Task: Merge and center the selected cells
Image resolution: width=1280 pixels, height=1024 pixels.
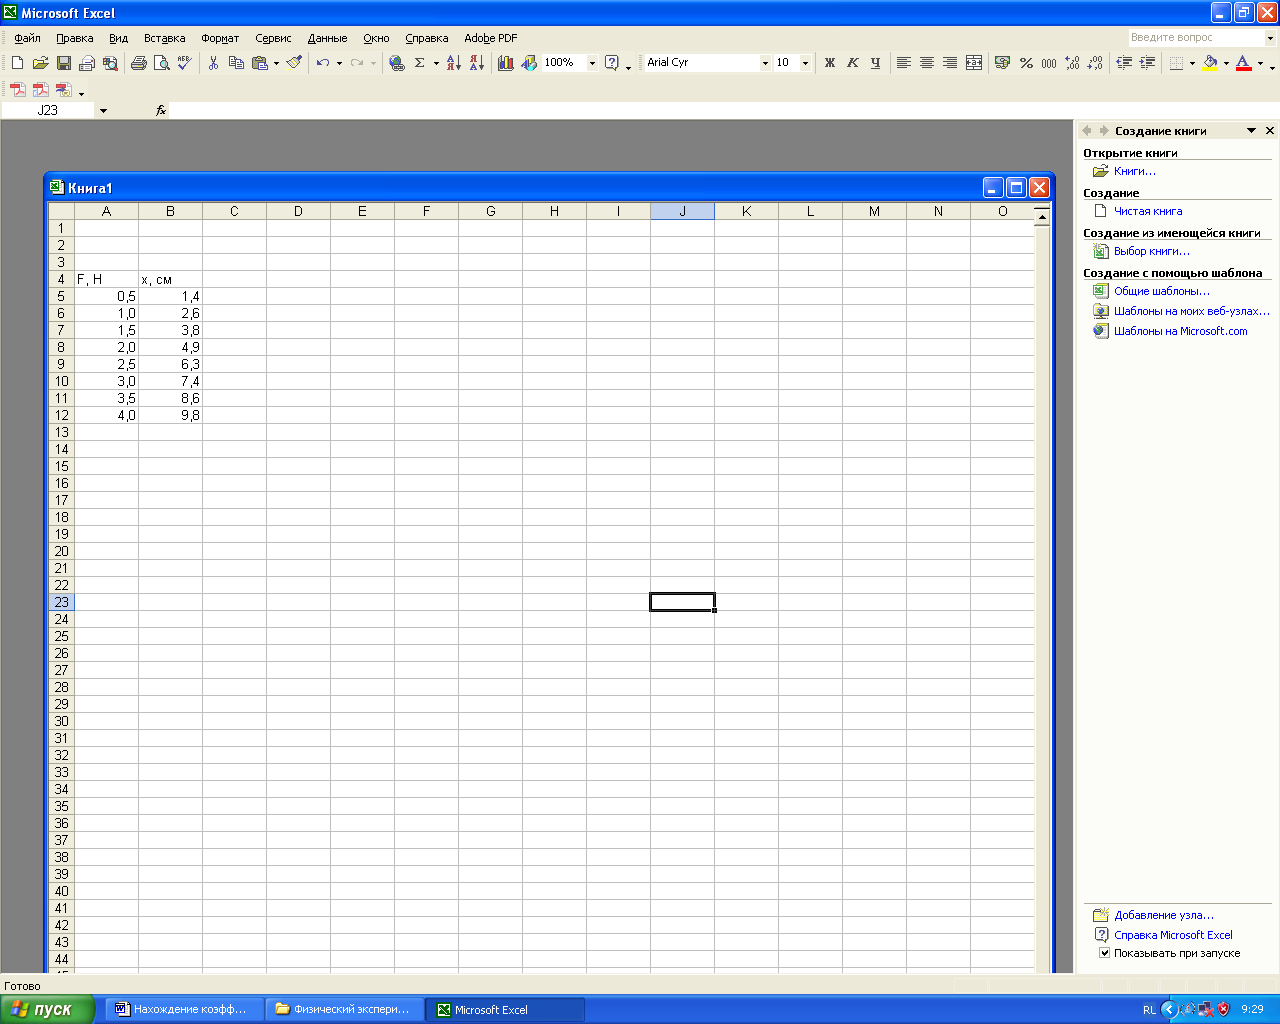Action: pos(973,63)
